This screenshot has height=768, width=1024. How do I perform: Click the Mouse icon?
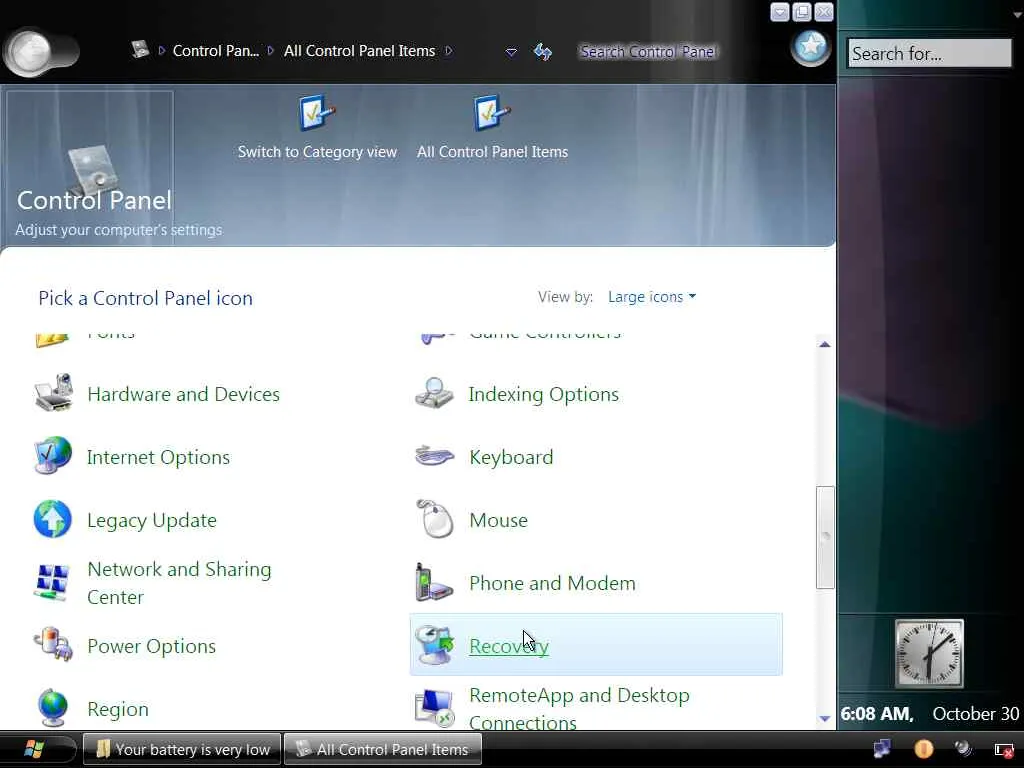tap(434, 519)
